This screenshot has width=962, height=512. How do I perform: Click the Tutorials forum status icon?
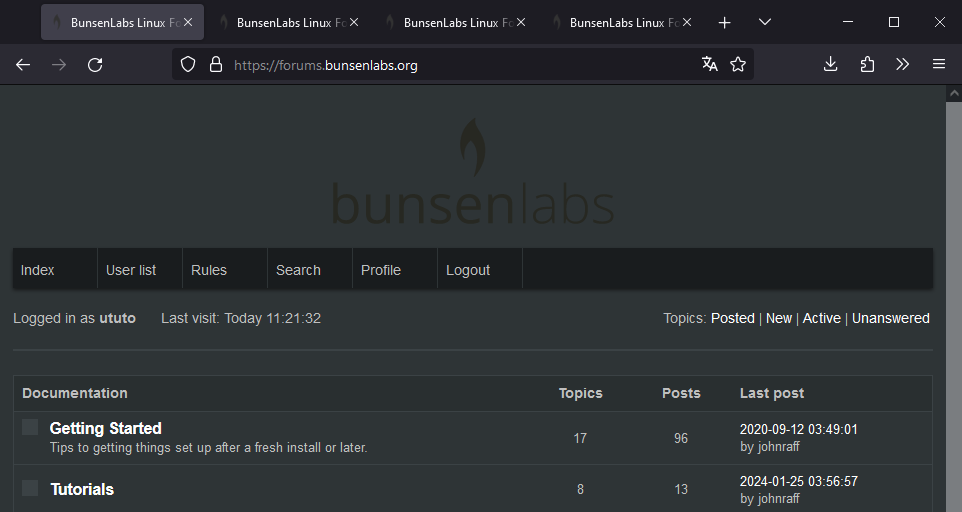pos(30,488)
